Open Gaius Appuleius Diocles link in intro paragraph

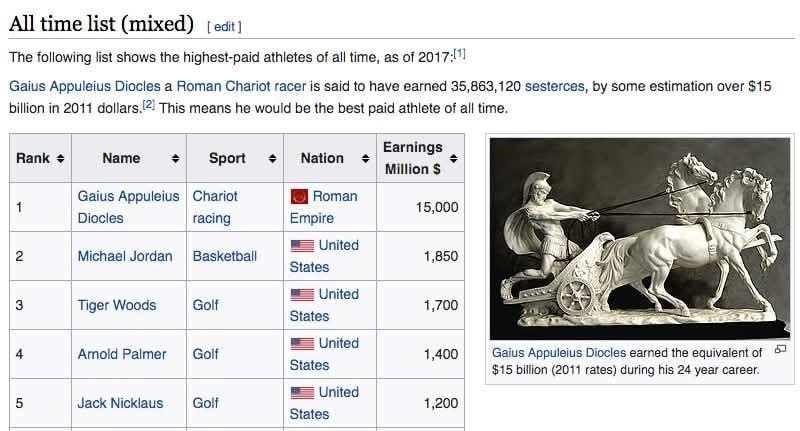tap(85, 86)
